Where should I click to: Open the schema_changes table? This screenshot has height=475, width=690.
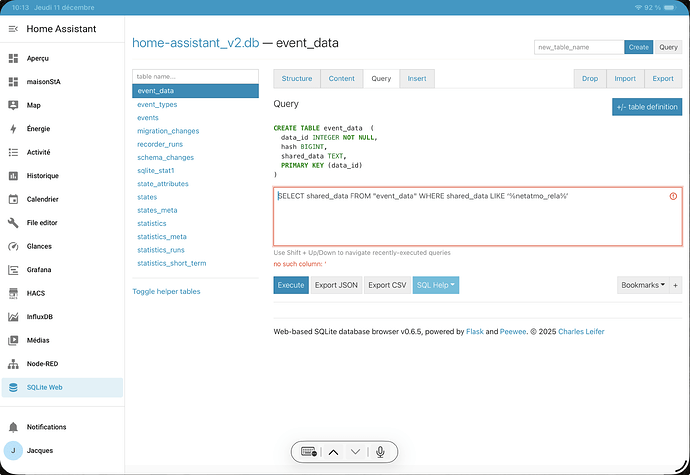pos(165,158)
